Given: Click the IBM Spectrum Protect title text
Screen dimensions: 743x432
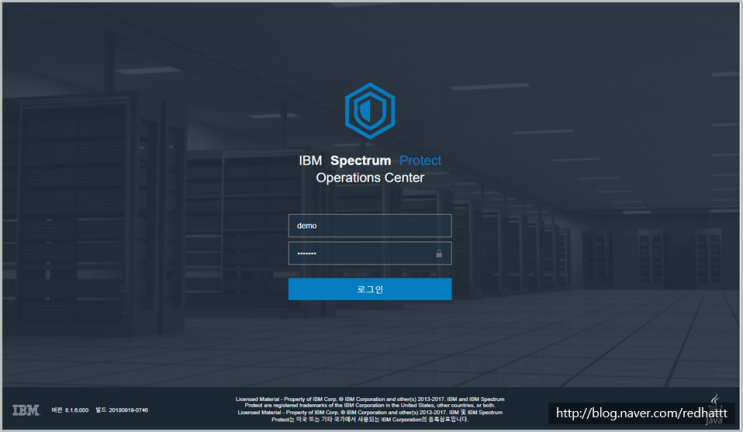Looking at the screenshot, I should 370,161.
